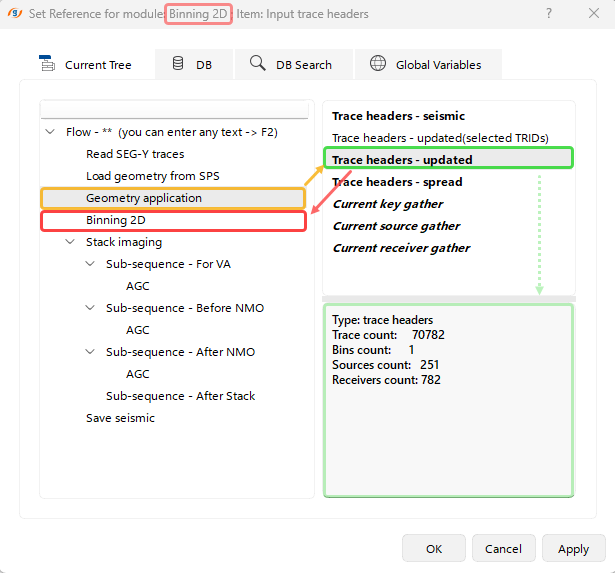
Task: Collapse Sub-sequence - For VA node
Action: point(90,264)
